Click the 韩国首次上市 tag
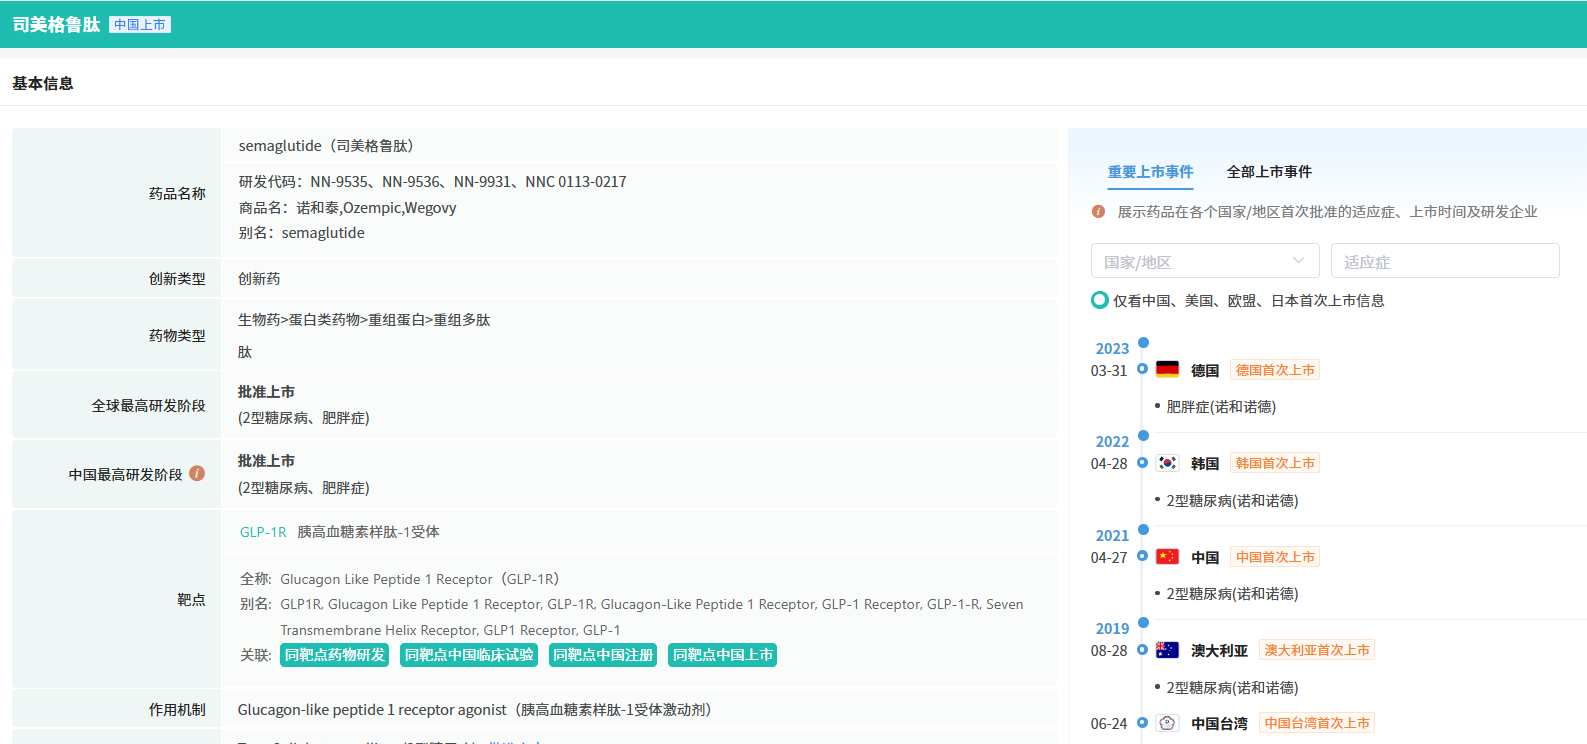Screen dimensions: 1587x744 click(x=1275, y=463)
